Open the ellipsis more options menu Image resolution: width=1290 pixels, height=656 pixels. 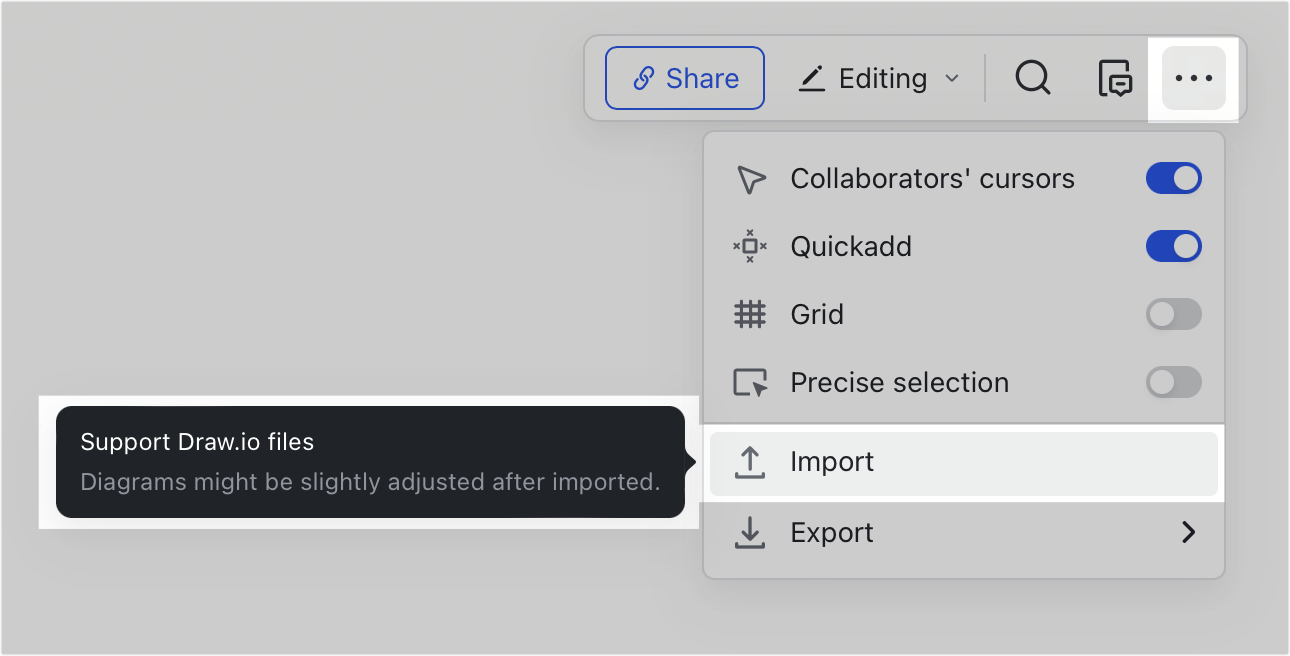click(x=1194, y=77)
